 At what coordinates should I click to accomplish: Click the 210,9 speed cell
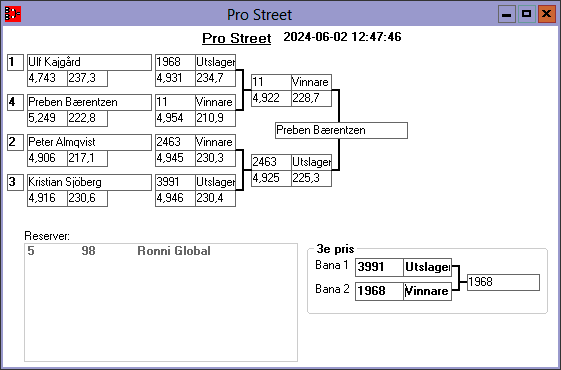tap(215, 118)
